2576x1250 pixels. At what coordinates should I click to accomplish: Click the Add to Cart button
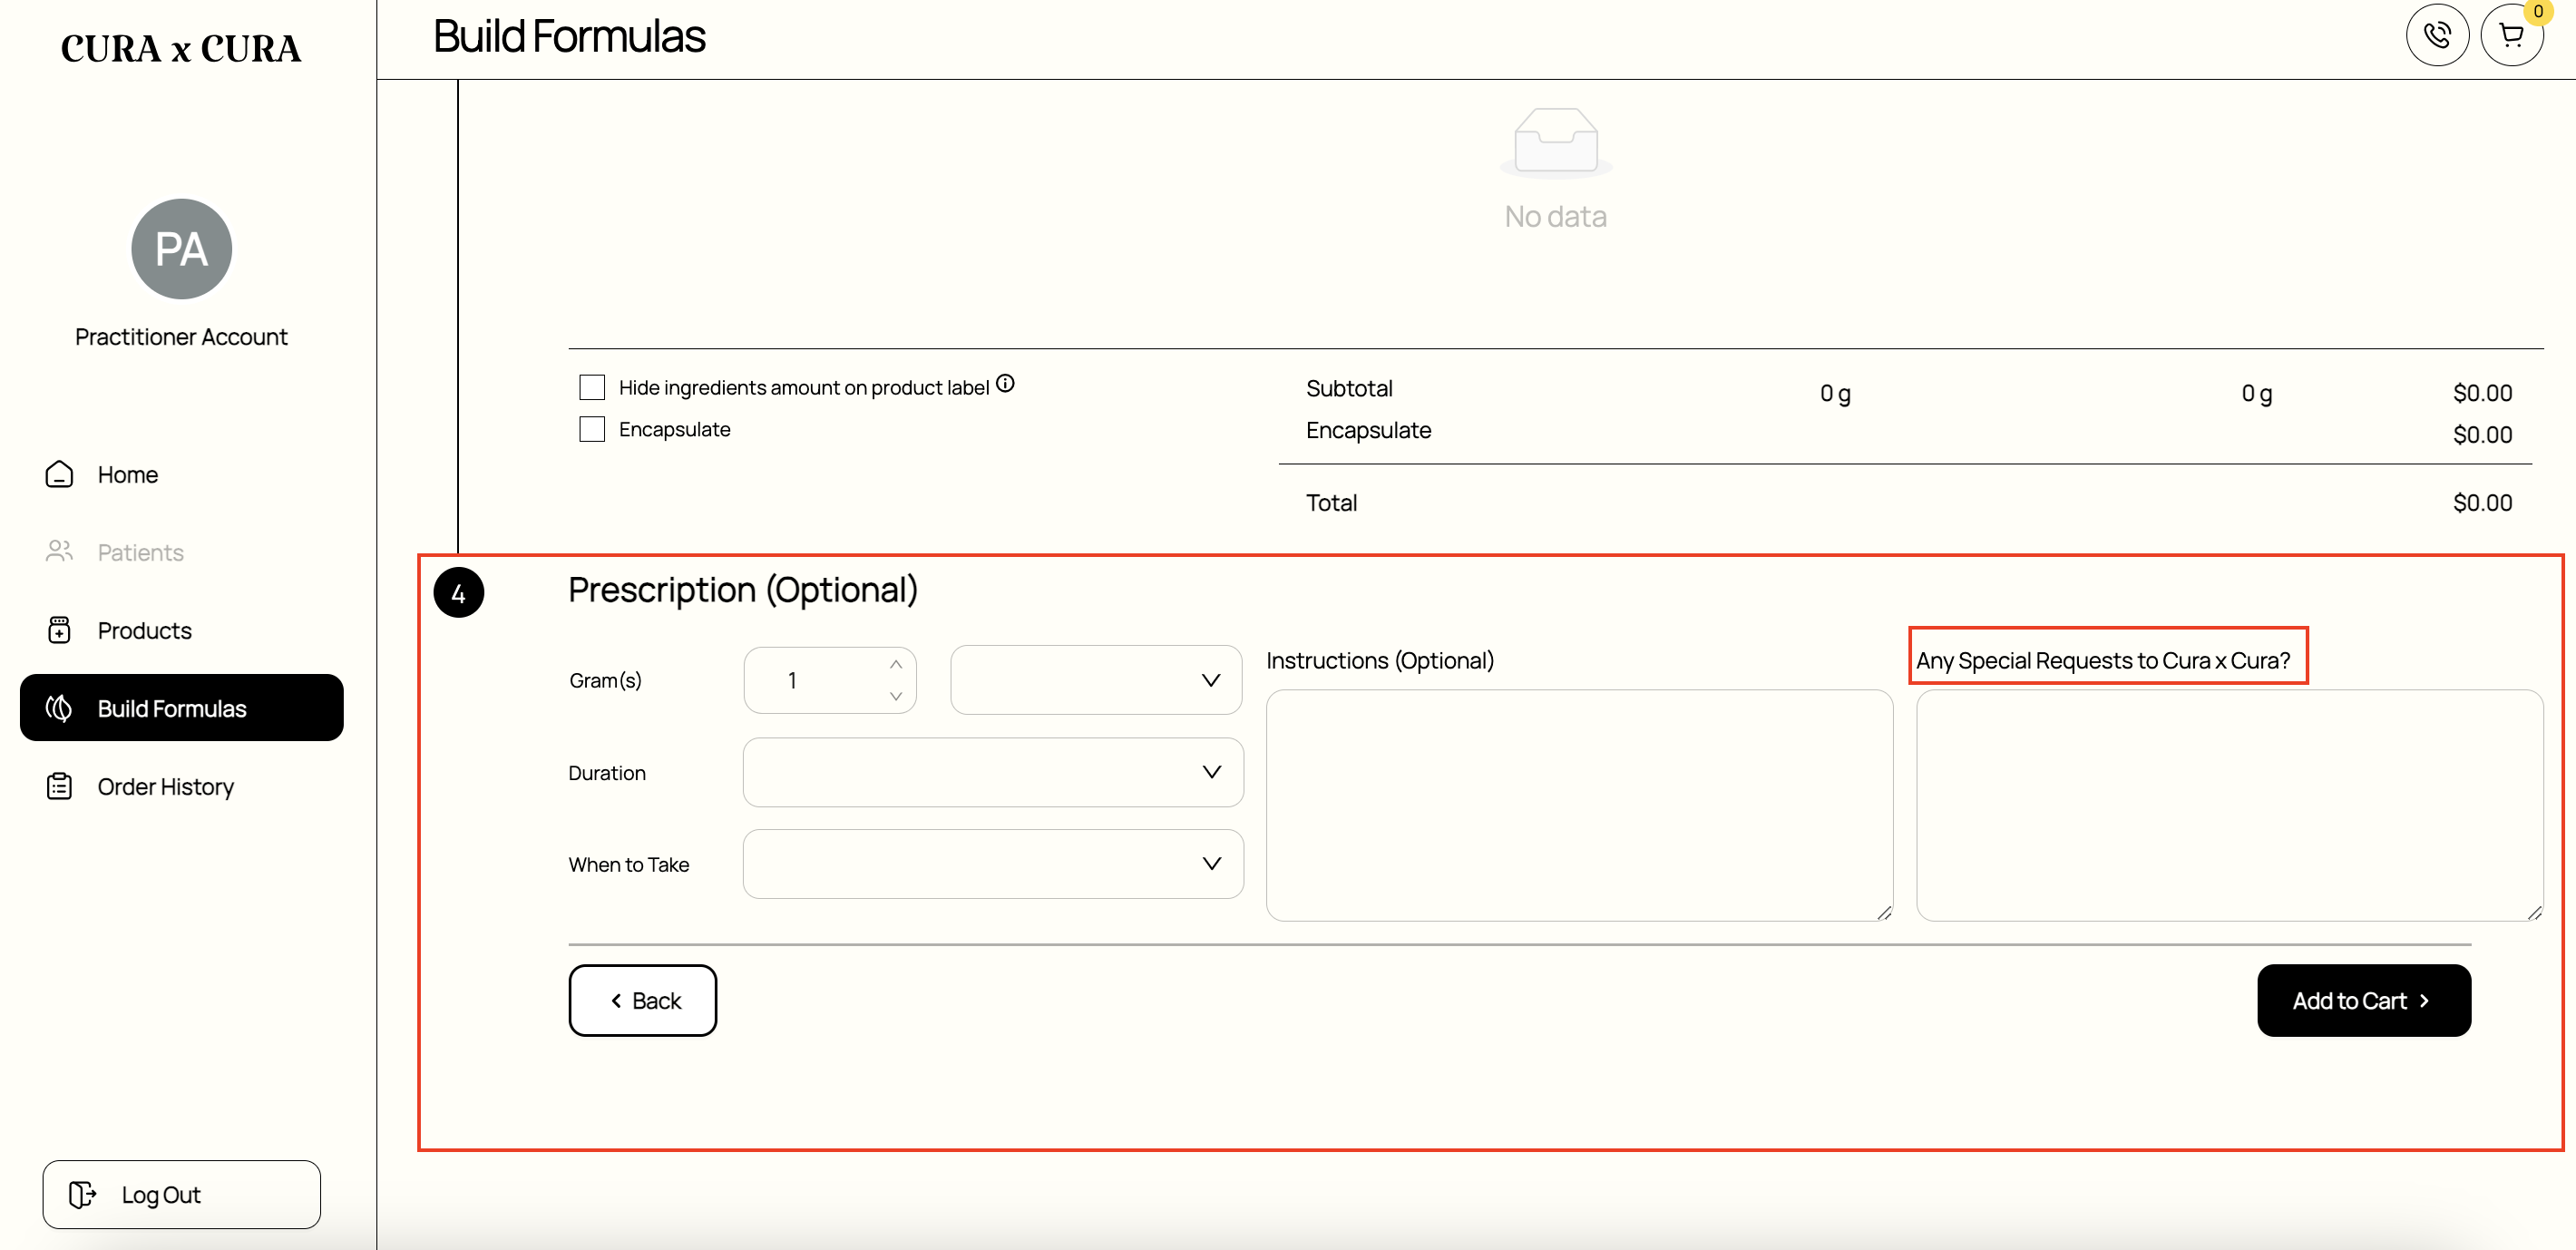tap(2364, 1001)
